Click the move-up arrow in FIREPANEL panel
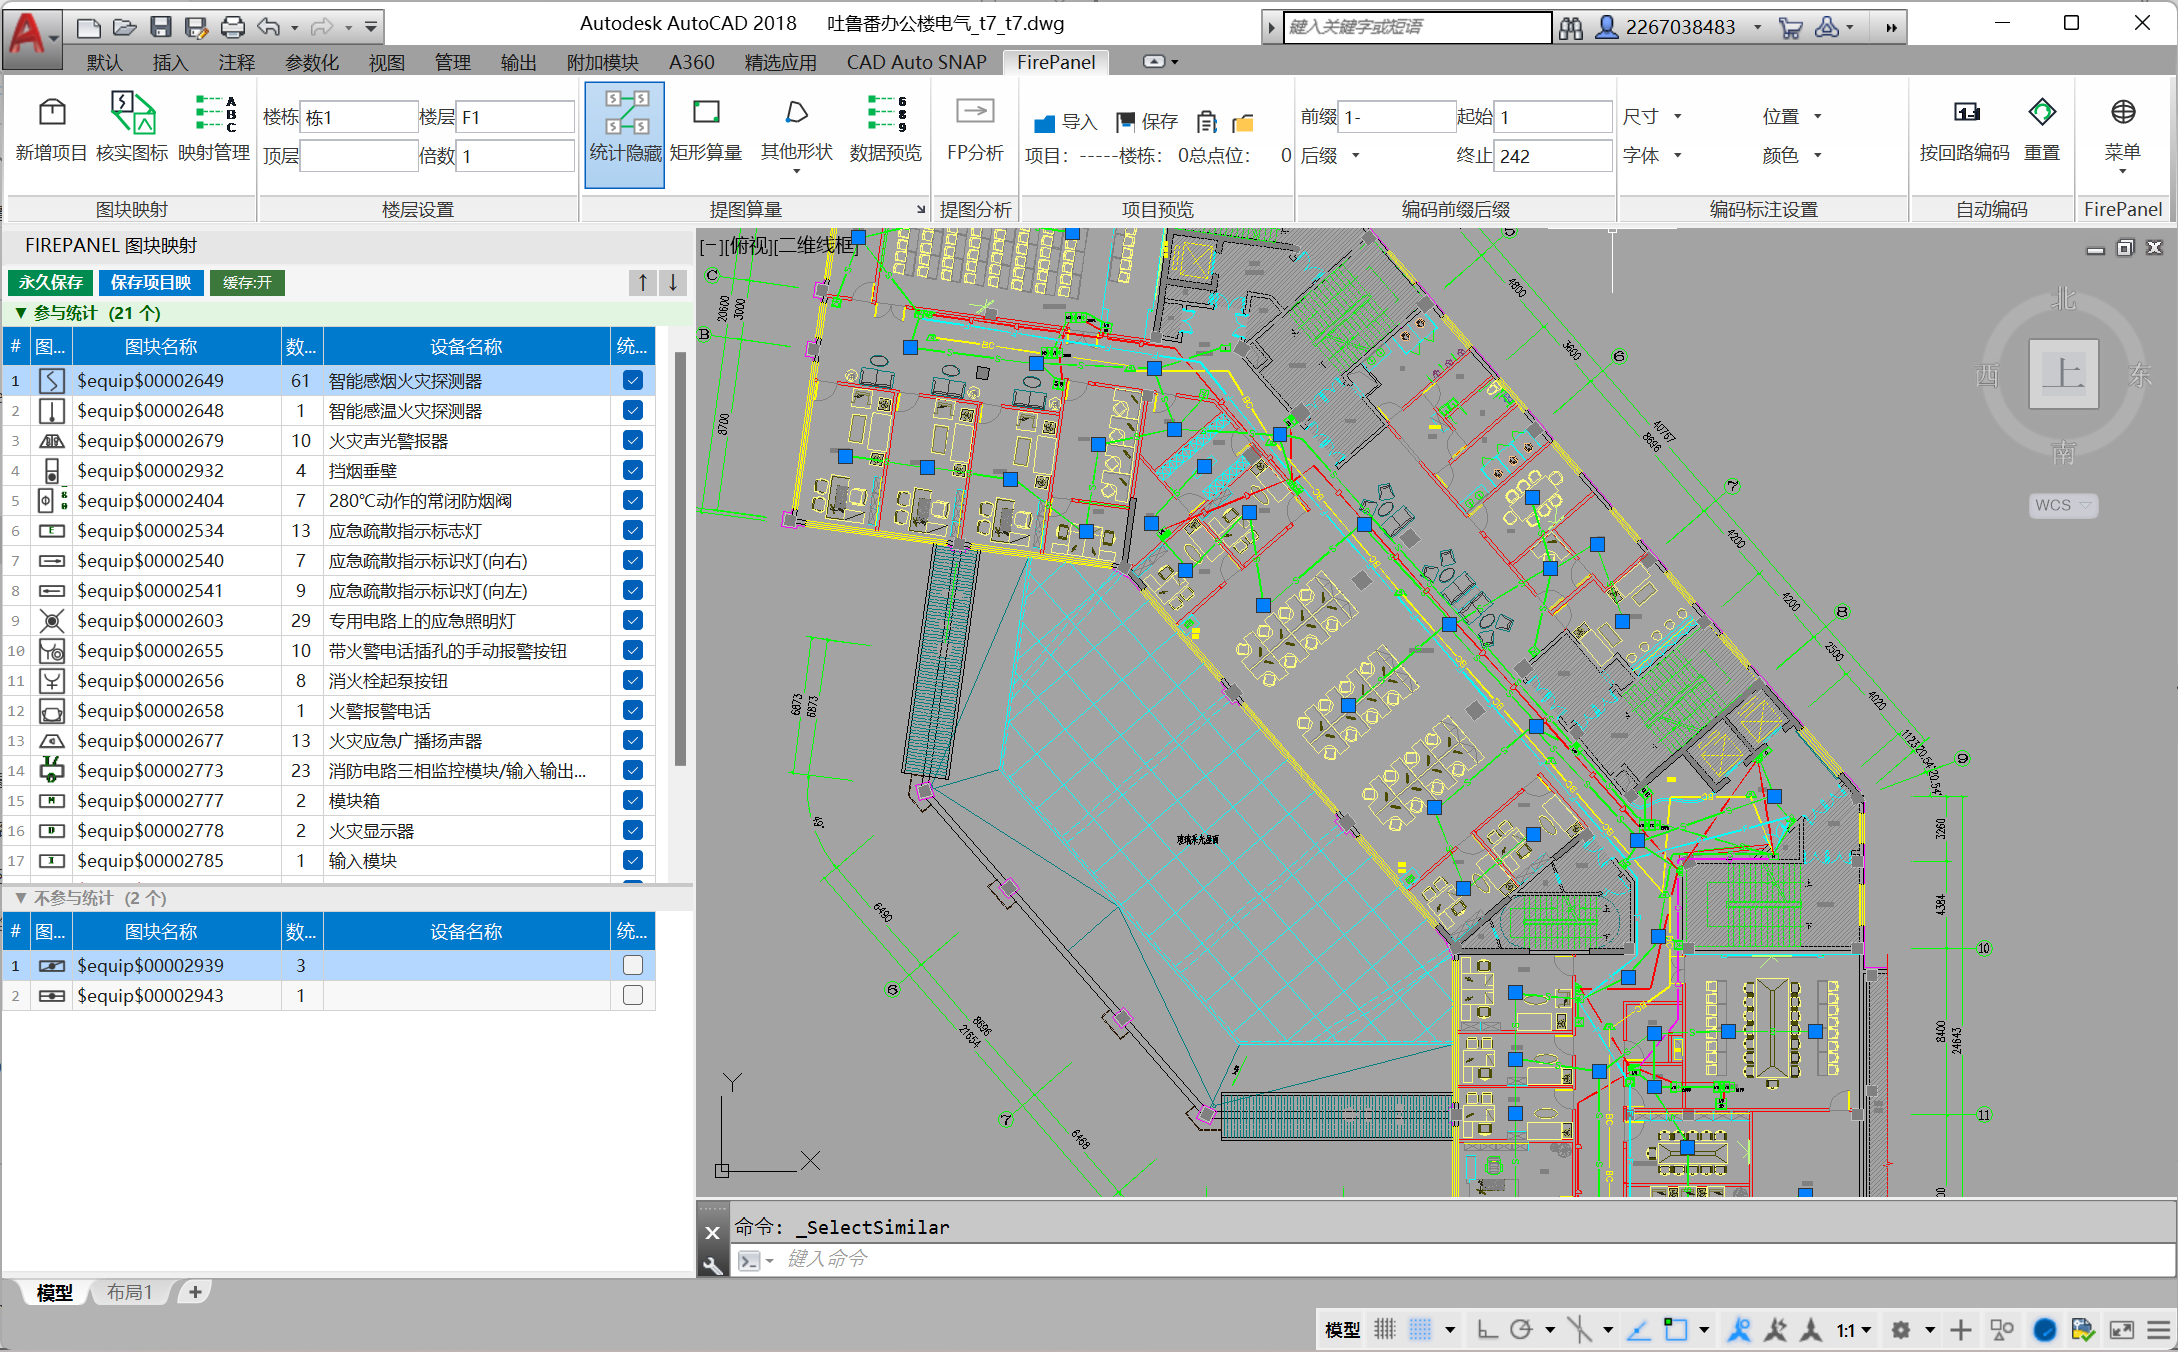 point(643,283)
